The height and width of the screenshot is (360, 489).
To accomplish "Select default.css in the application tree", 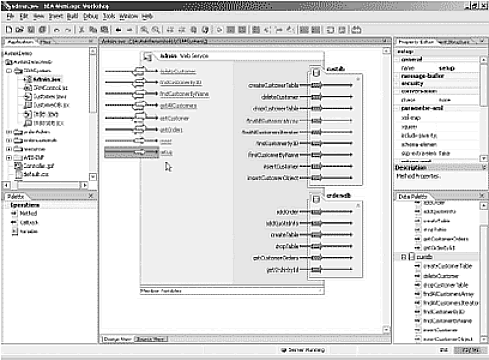I will (x=36, y=174).
